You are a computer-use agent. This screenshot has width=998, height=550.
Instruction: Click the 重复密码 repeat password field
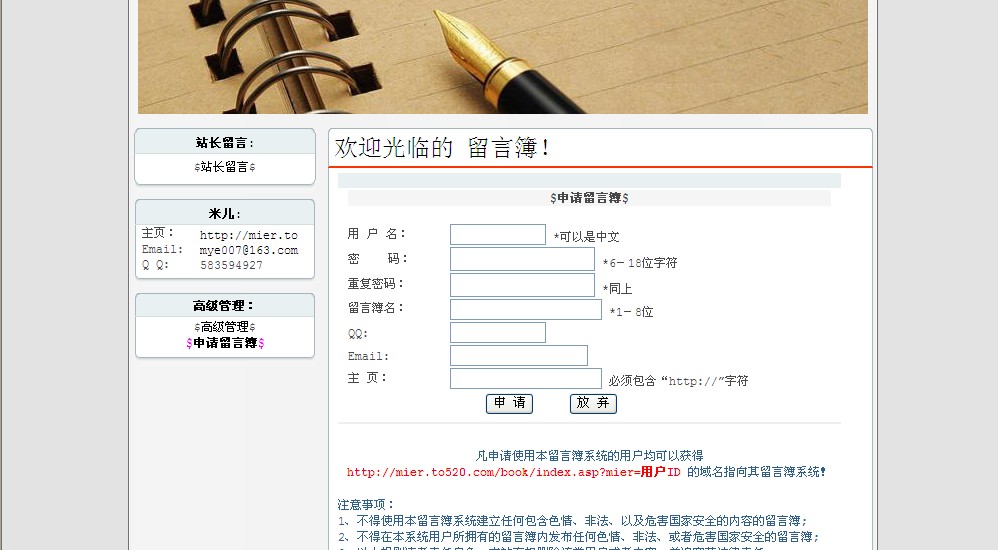coord(522,285)
